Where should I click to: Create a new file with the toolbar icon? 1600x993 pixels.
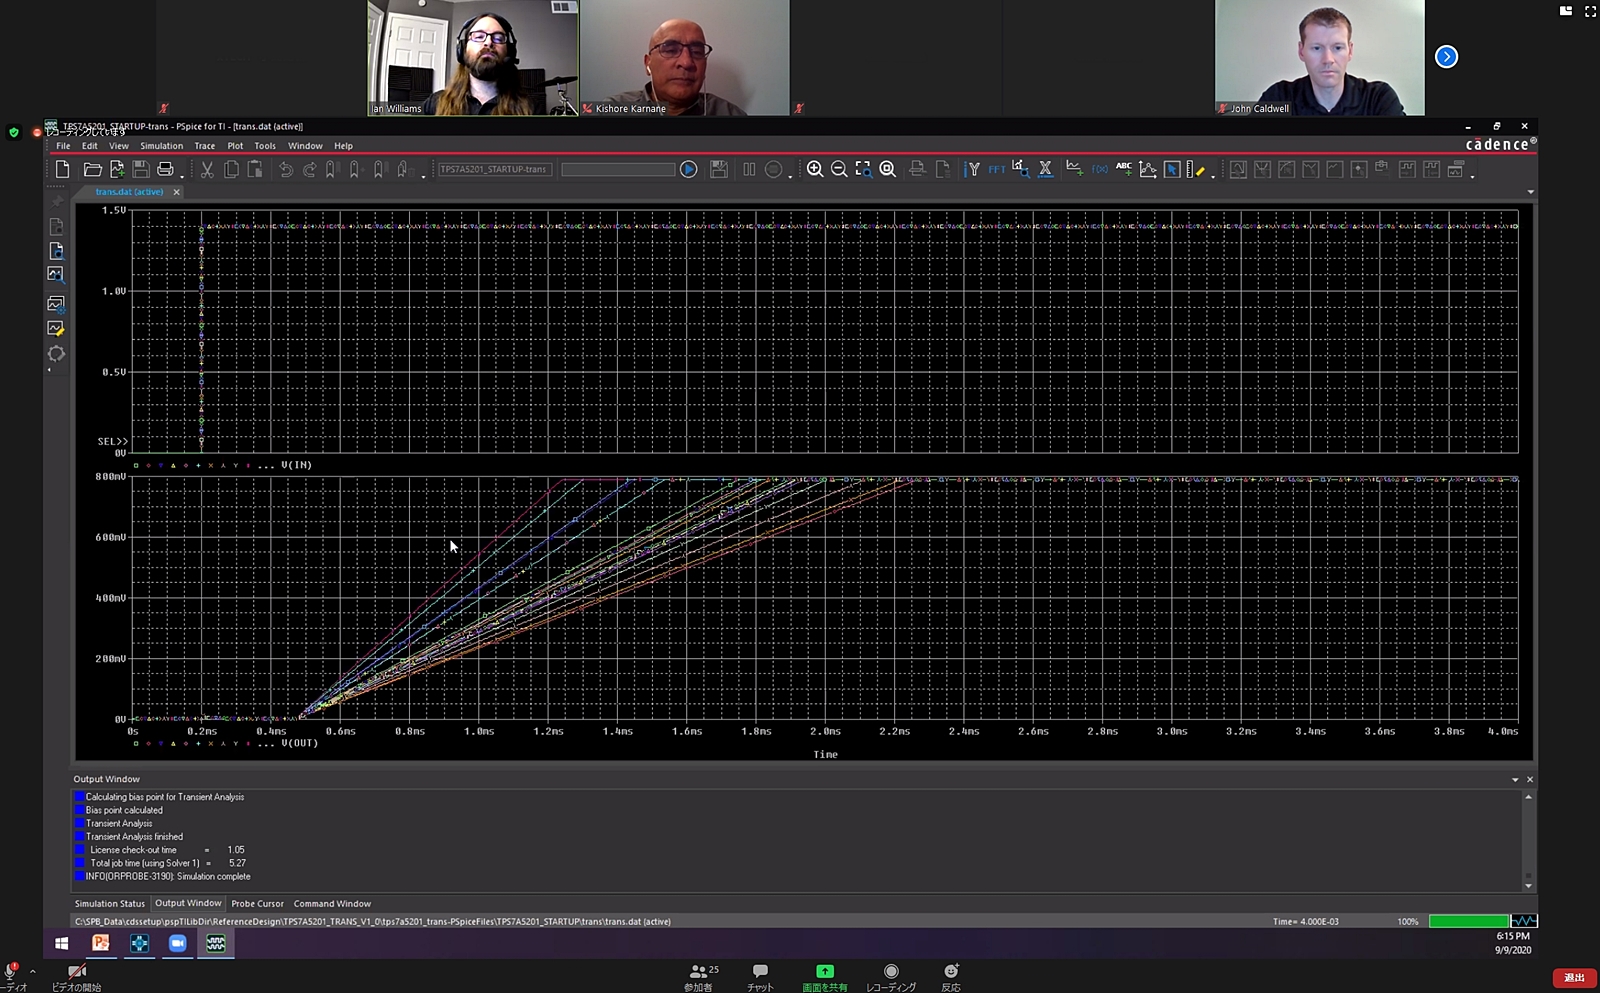point(63,170)
